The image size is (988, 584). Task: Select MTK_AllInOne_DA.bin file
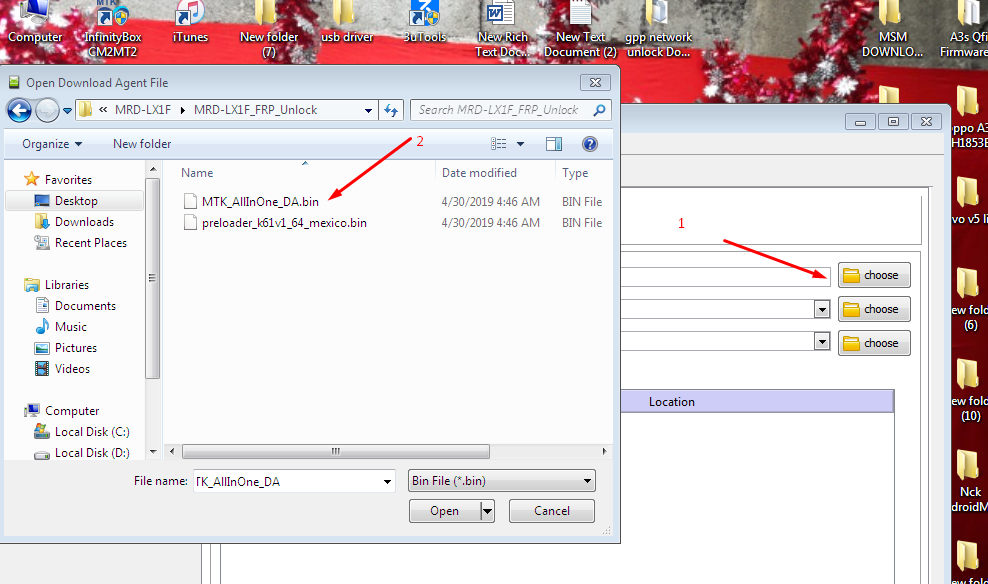coord(260,202)
